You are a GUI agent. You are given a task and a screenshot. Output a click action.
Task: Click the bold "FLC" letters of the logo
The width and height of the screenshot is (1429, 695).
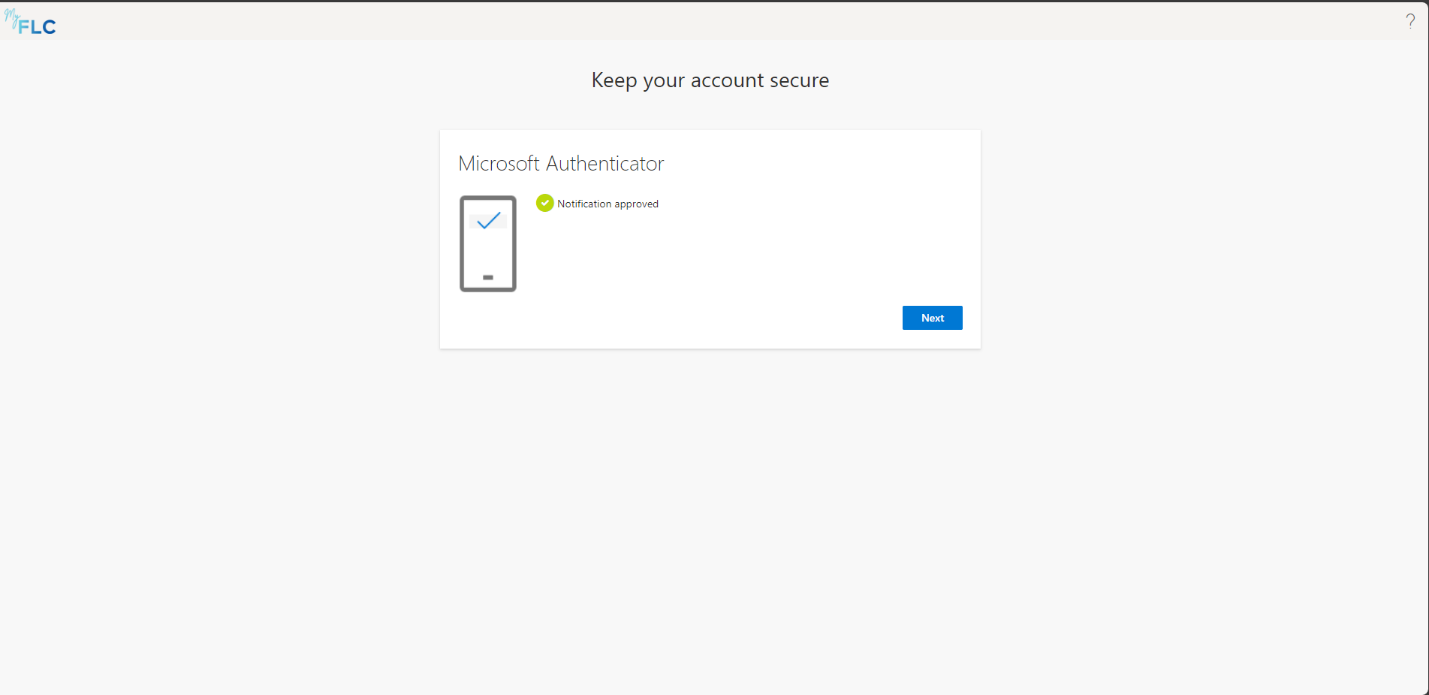tap(37, 27)
